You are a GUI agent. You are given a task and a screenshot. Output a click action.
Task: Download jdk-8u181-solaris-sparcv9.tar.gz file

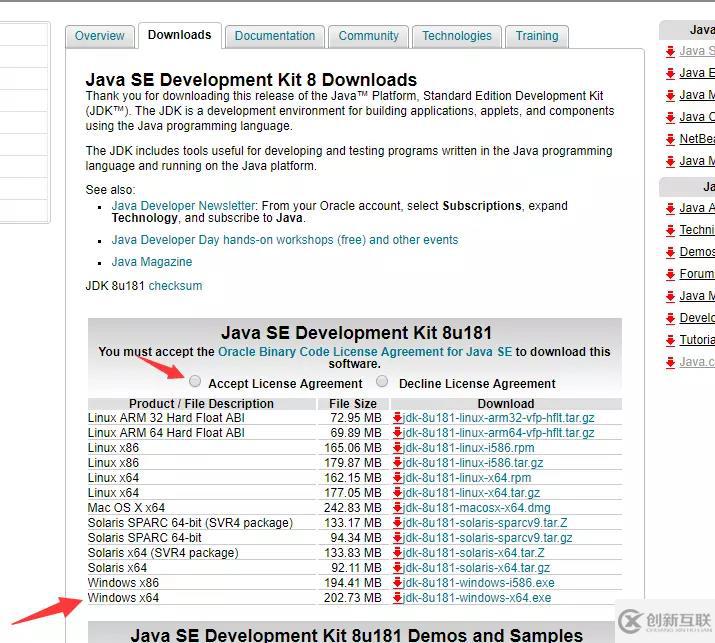pos(487,538)
